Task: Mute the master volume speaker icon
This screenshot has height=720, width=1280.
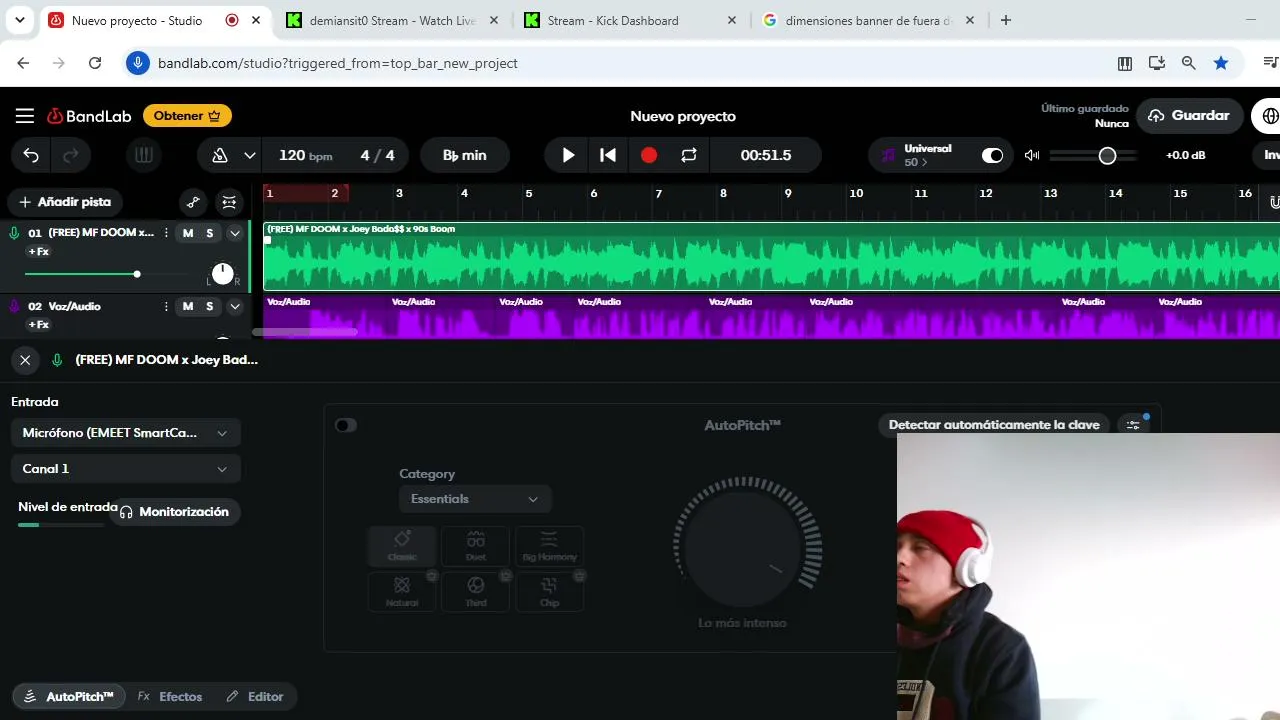Action: point(1032,155)
